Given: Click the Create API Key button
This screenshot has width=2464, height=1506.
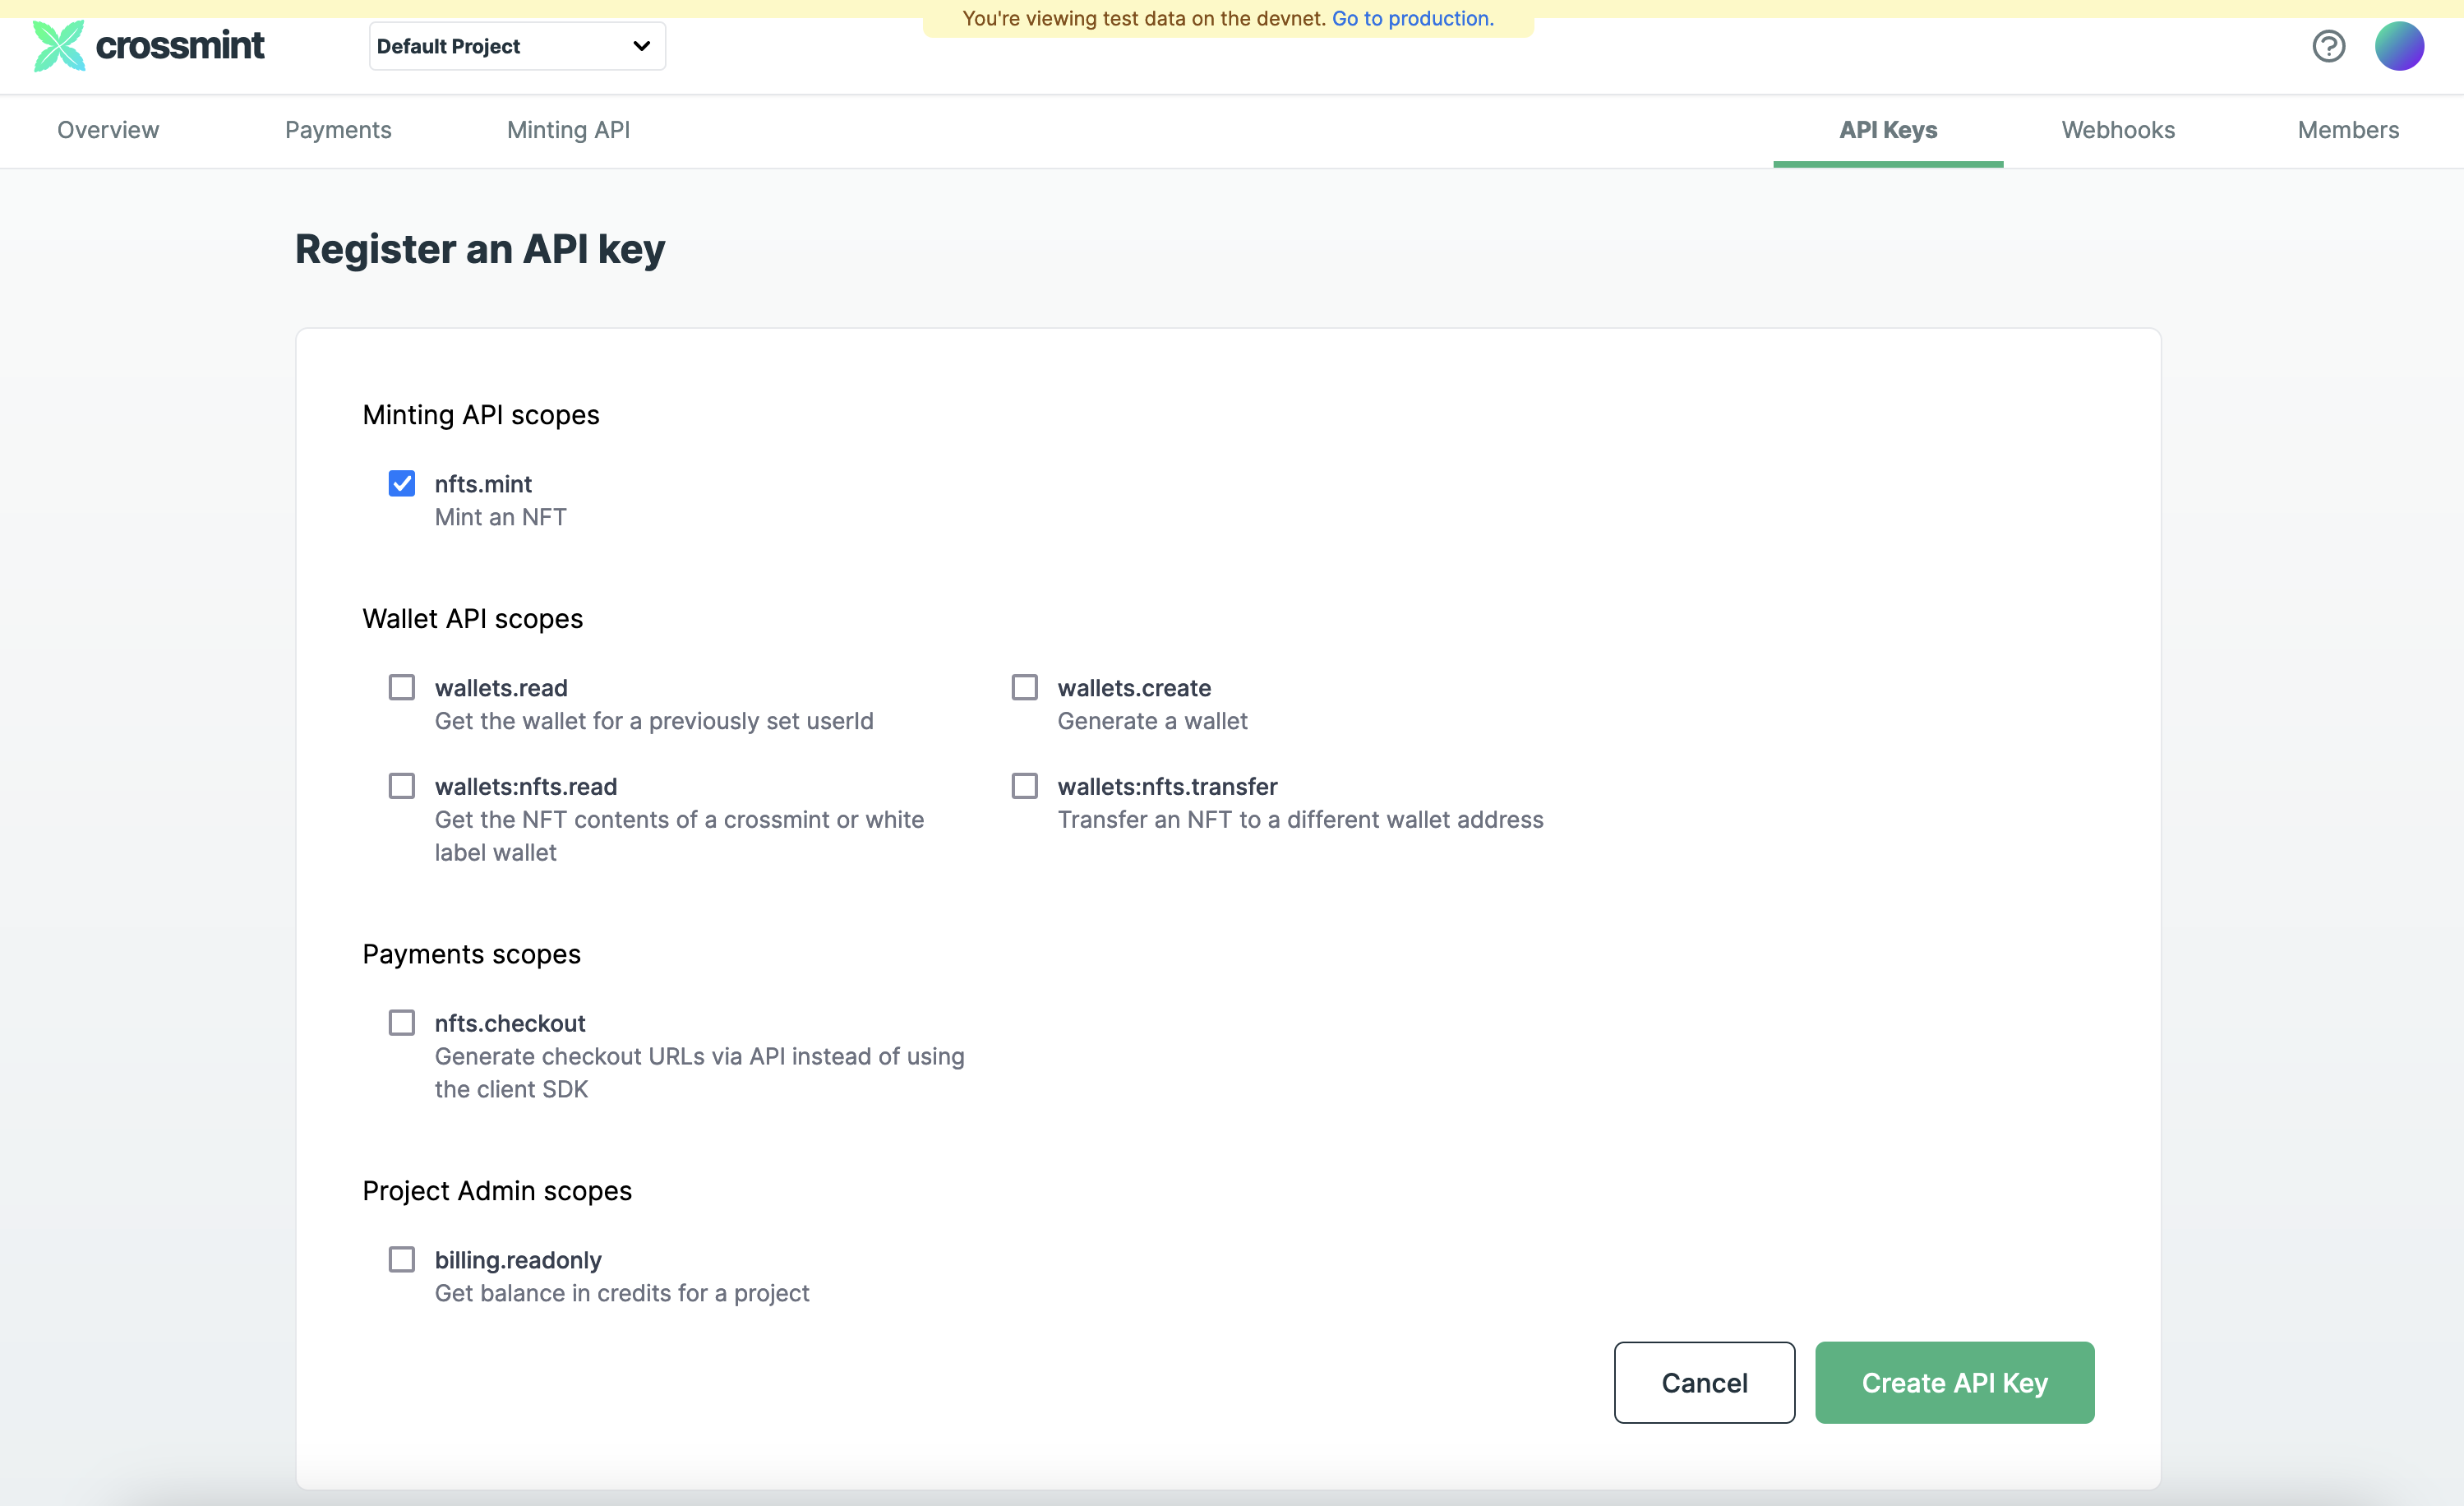Looking at the screenshot, I should pyautogui.click(x=1954, y=1383).
